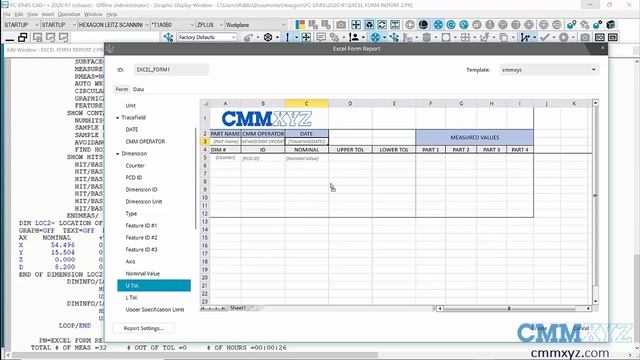Click the rotate arrows icon in top toolbar
Image resolution: width=640 pixels, height=360 pixels.
tap(382, 24)
